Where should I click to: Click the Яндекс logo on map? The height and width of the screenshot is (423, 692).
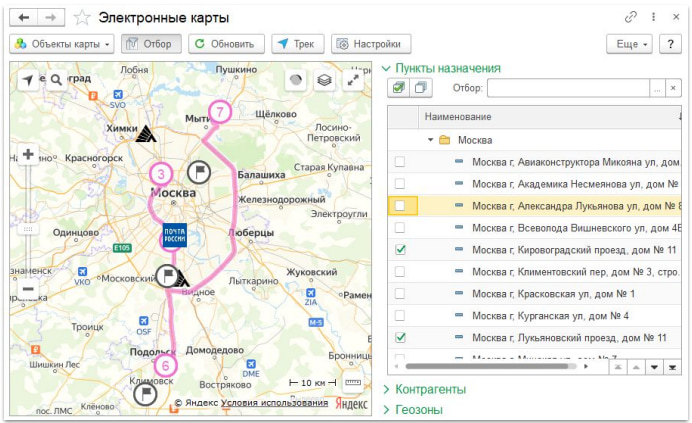pos(351,404)
